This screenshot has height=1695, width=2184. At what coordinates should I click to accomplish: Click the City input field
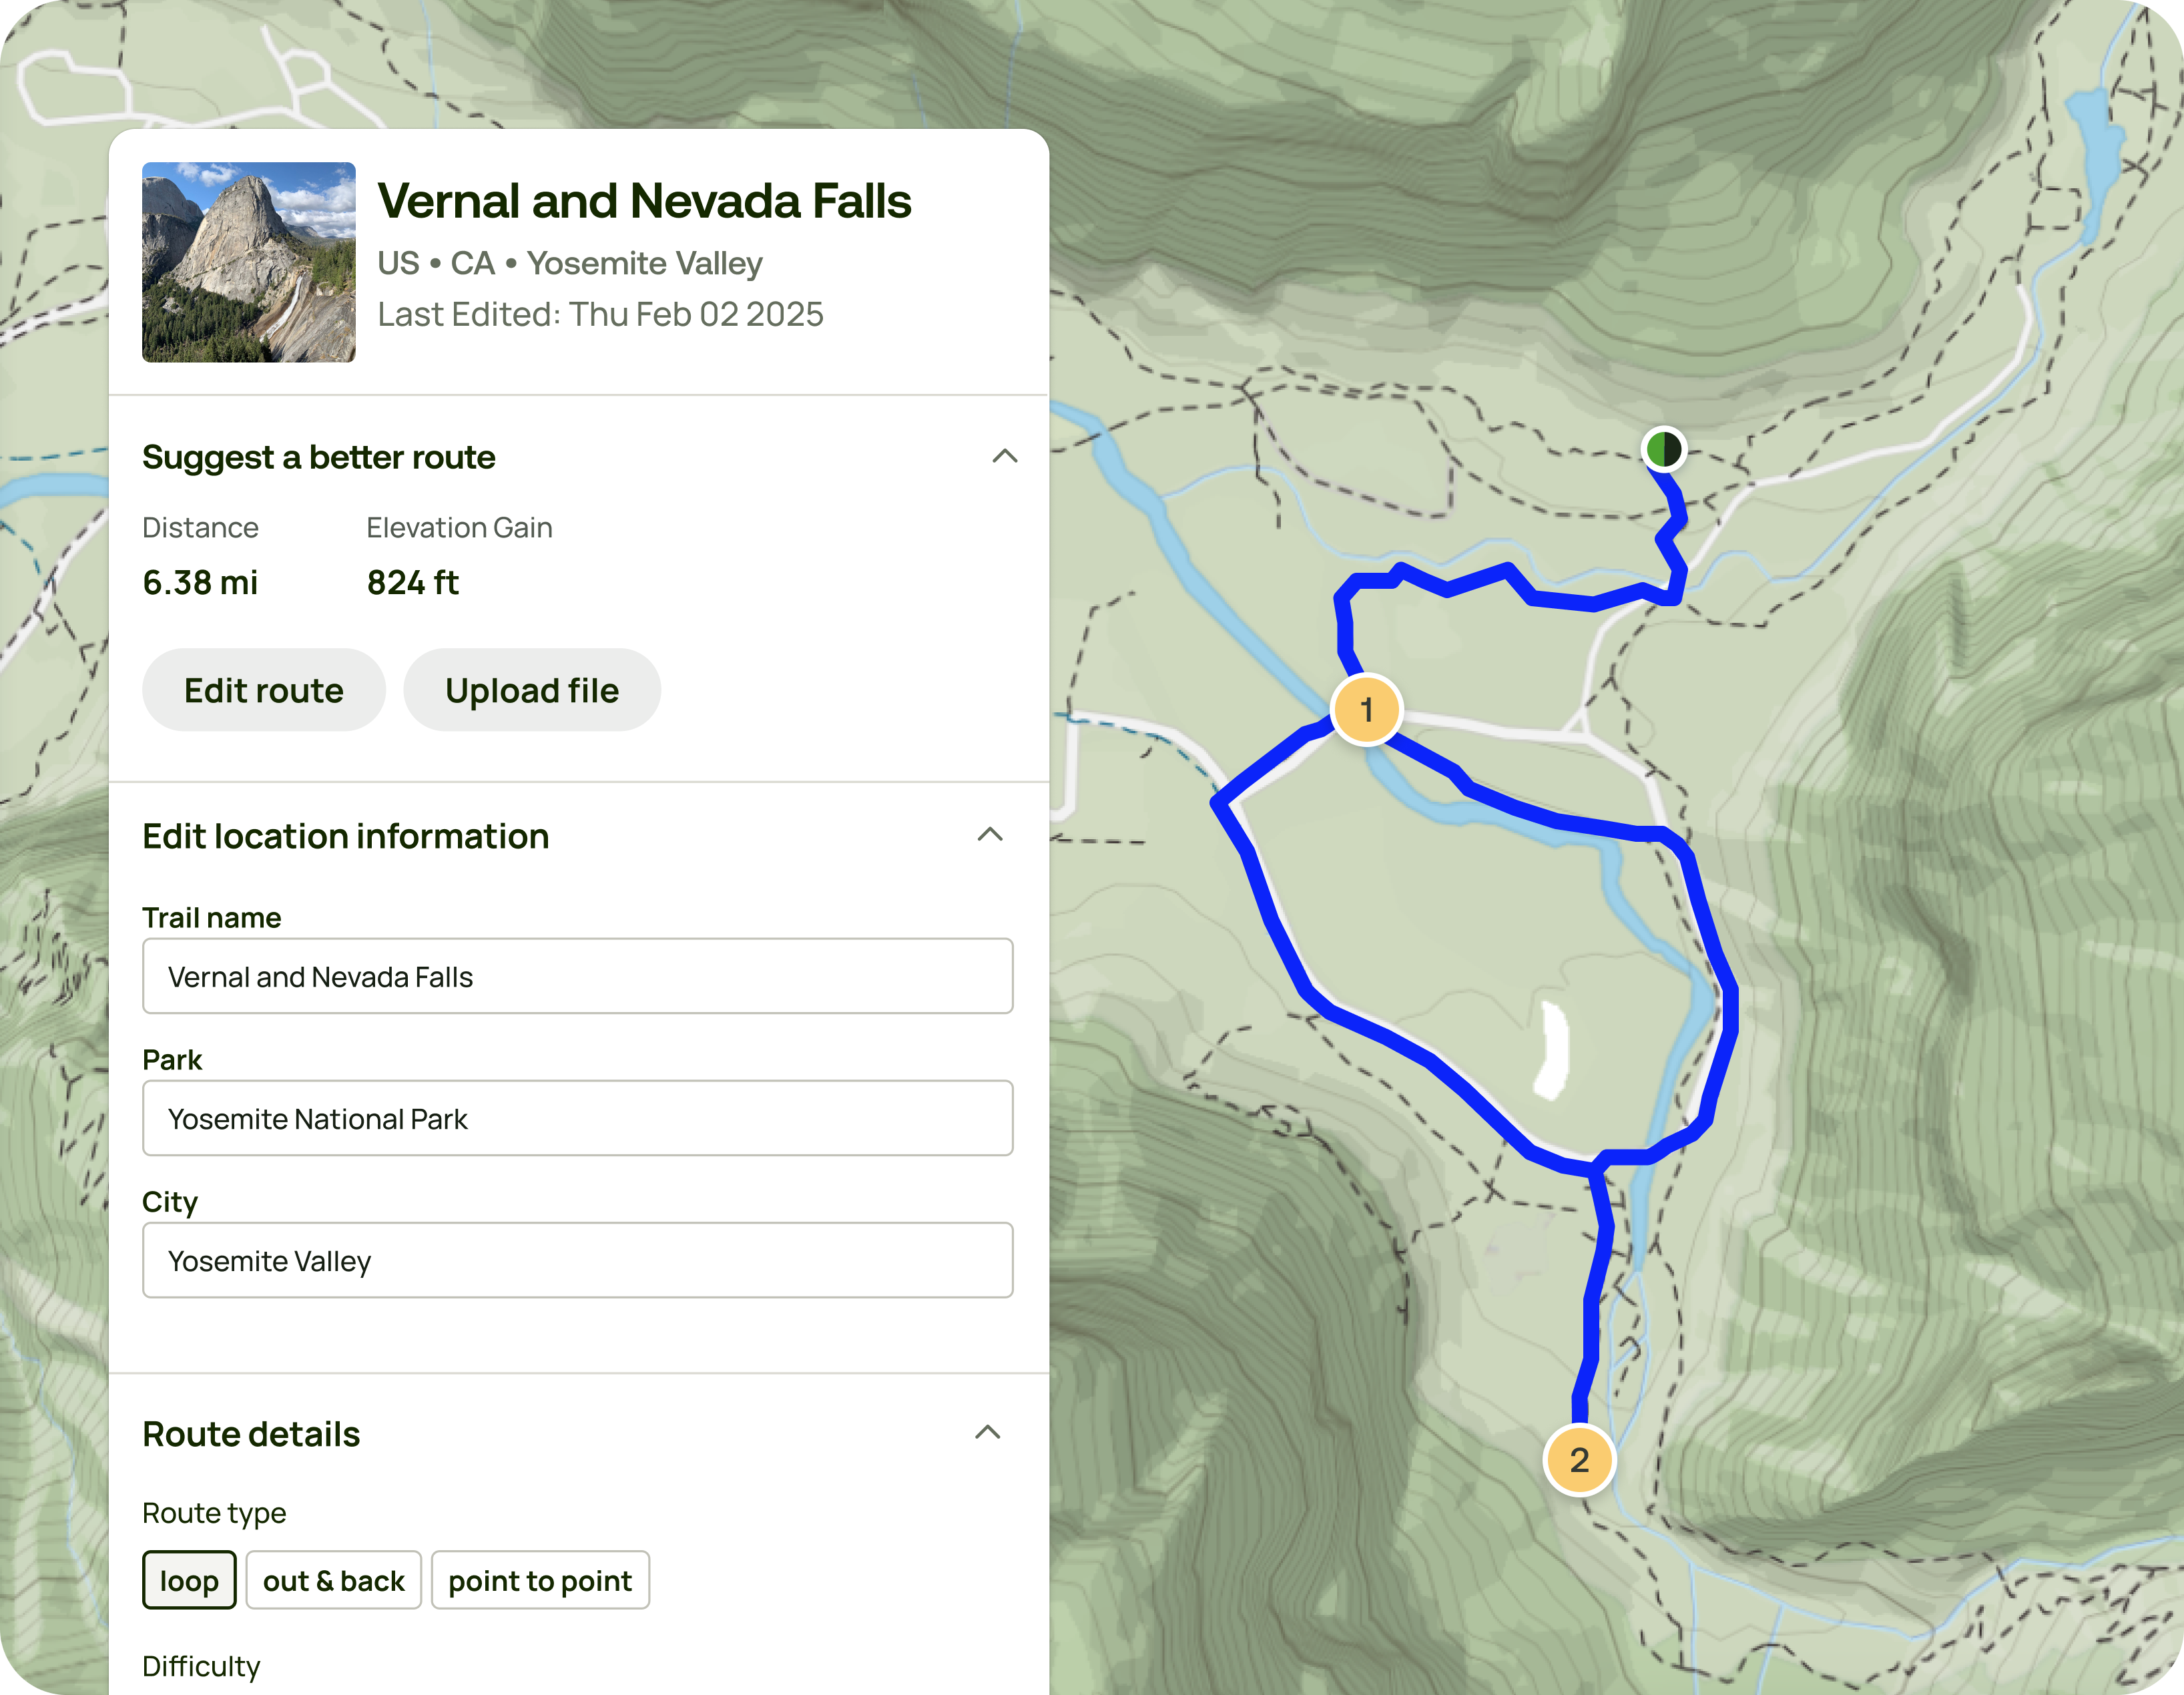[x=577, y=1261]
